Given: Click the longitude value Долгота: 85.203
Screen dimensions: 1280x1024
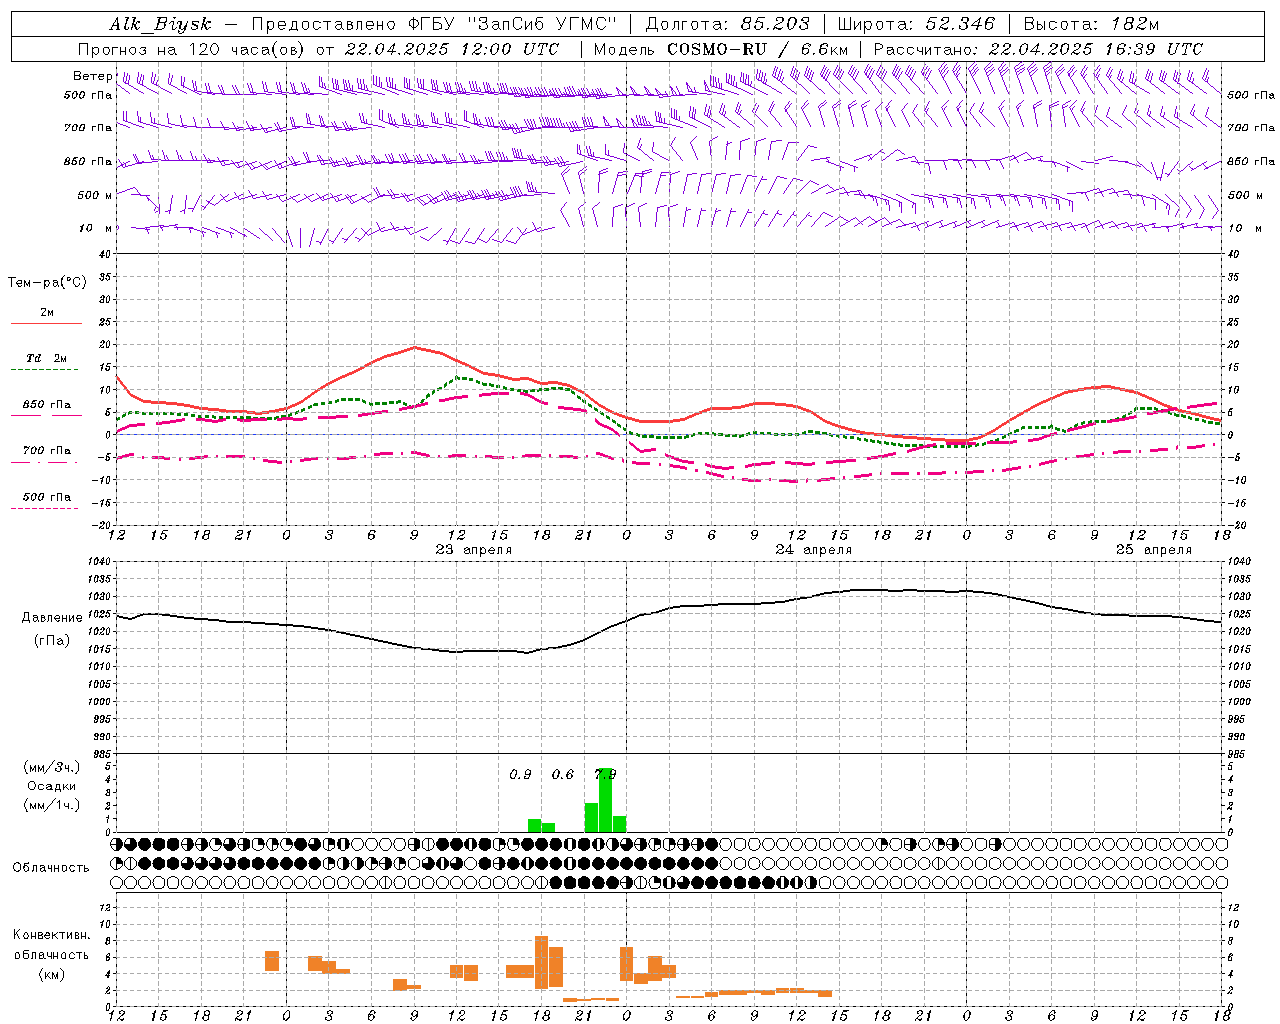Looking at the screenshot, I should 727,25.
